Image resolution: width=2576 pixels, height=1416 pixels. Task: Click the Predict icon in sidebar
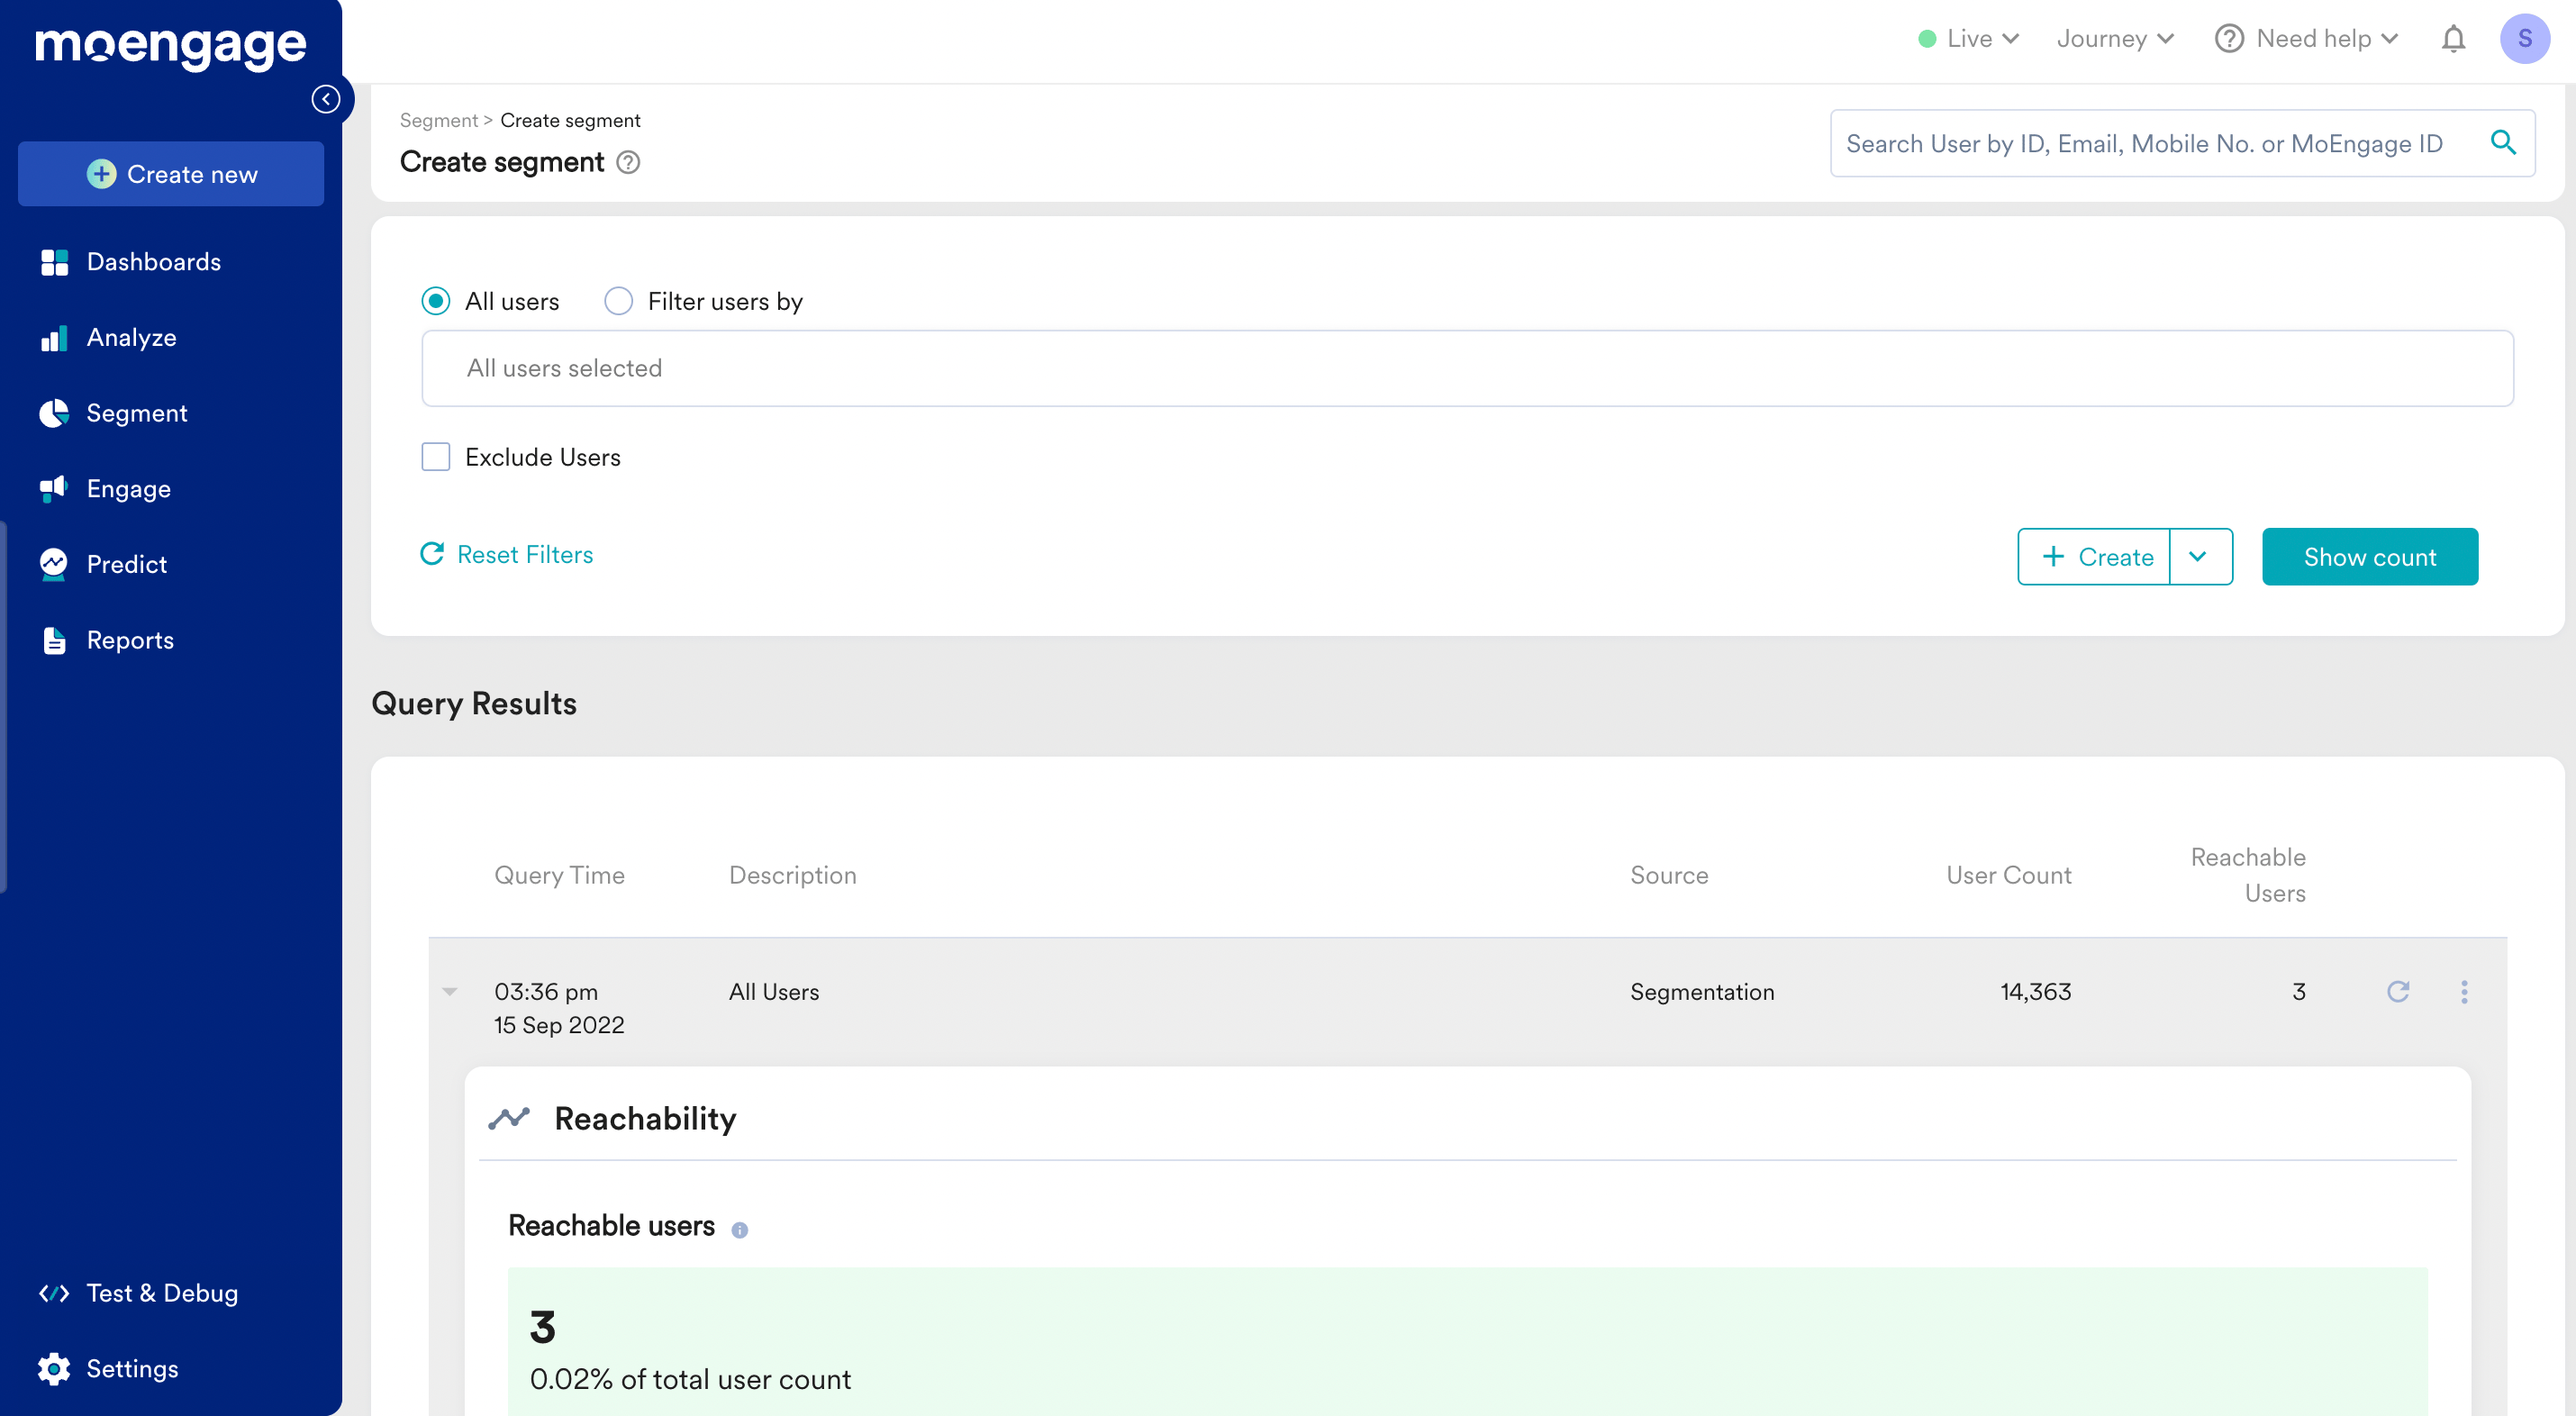(x=54, y=565)
